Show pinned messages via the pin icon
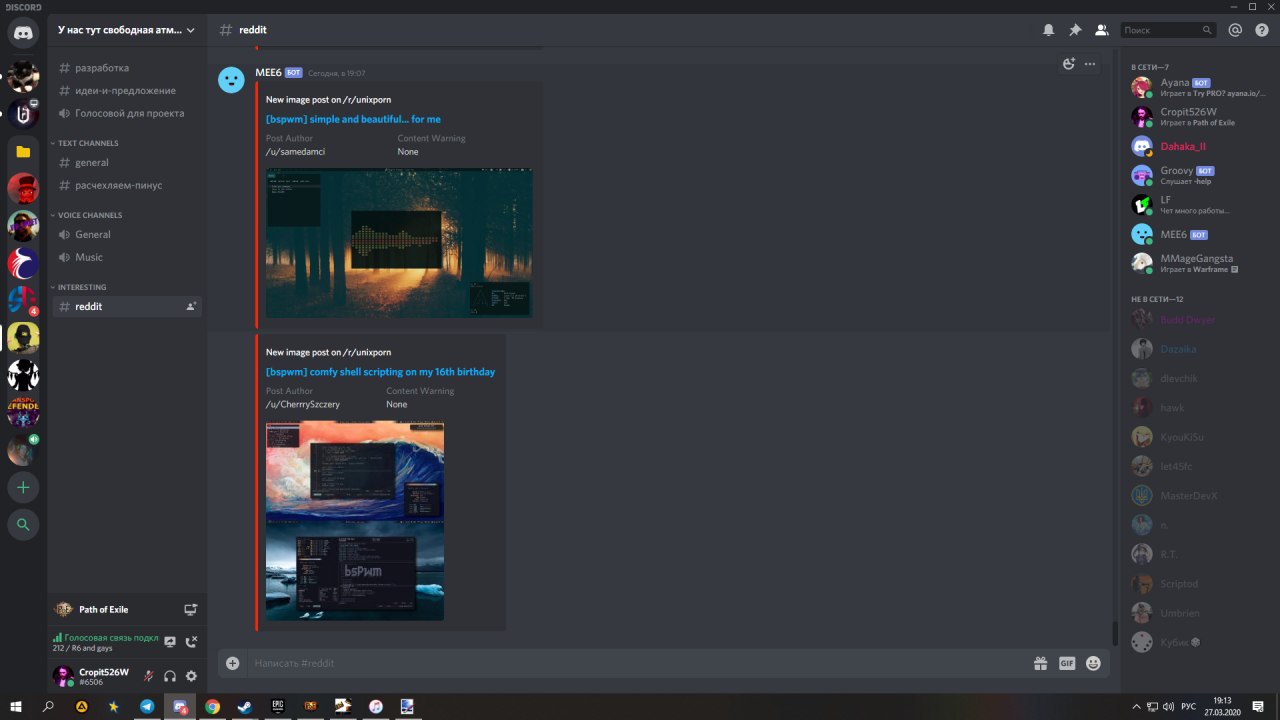Screen dimensions: 1280x720 [1075, 30]
